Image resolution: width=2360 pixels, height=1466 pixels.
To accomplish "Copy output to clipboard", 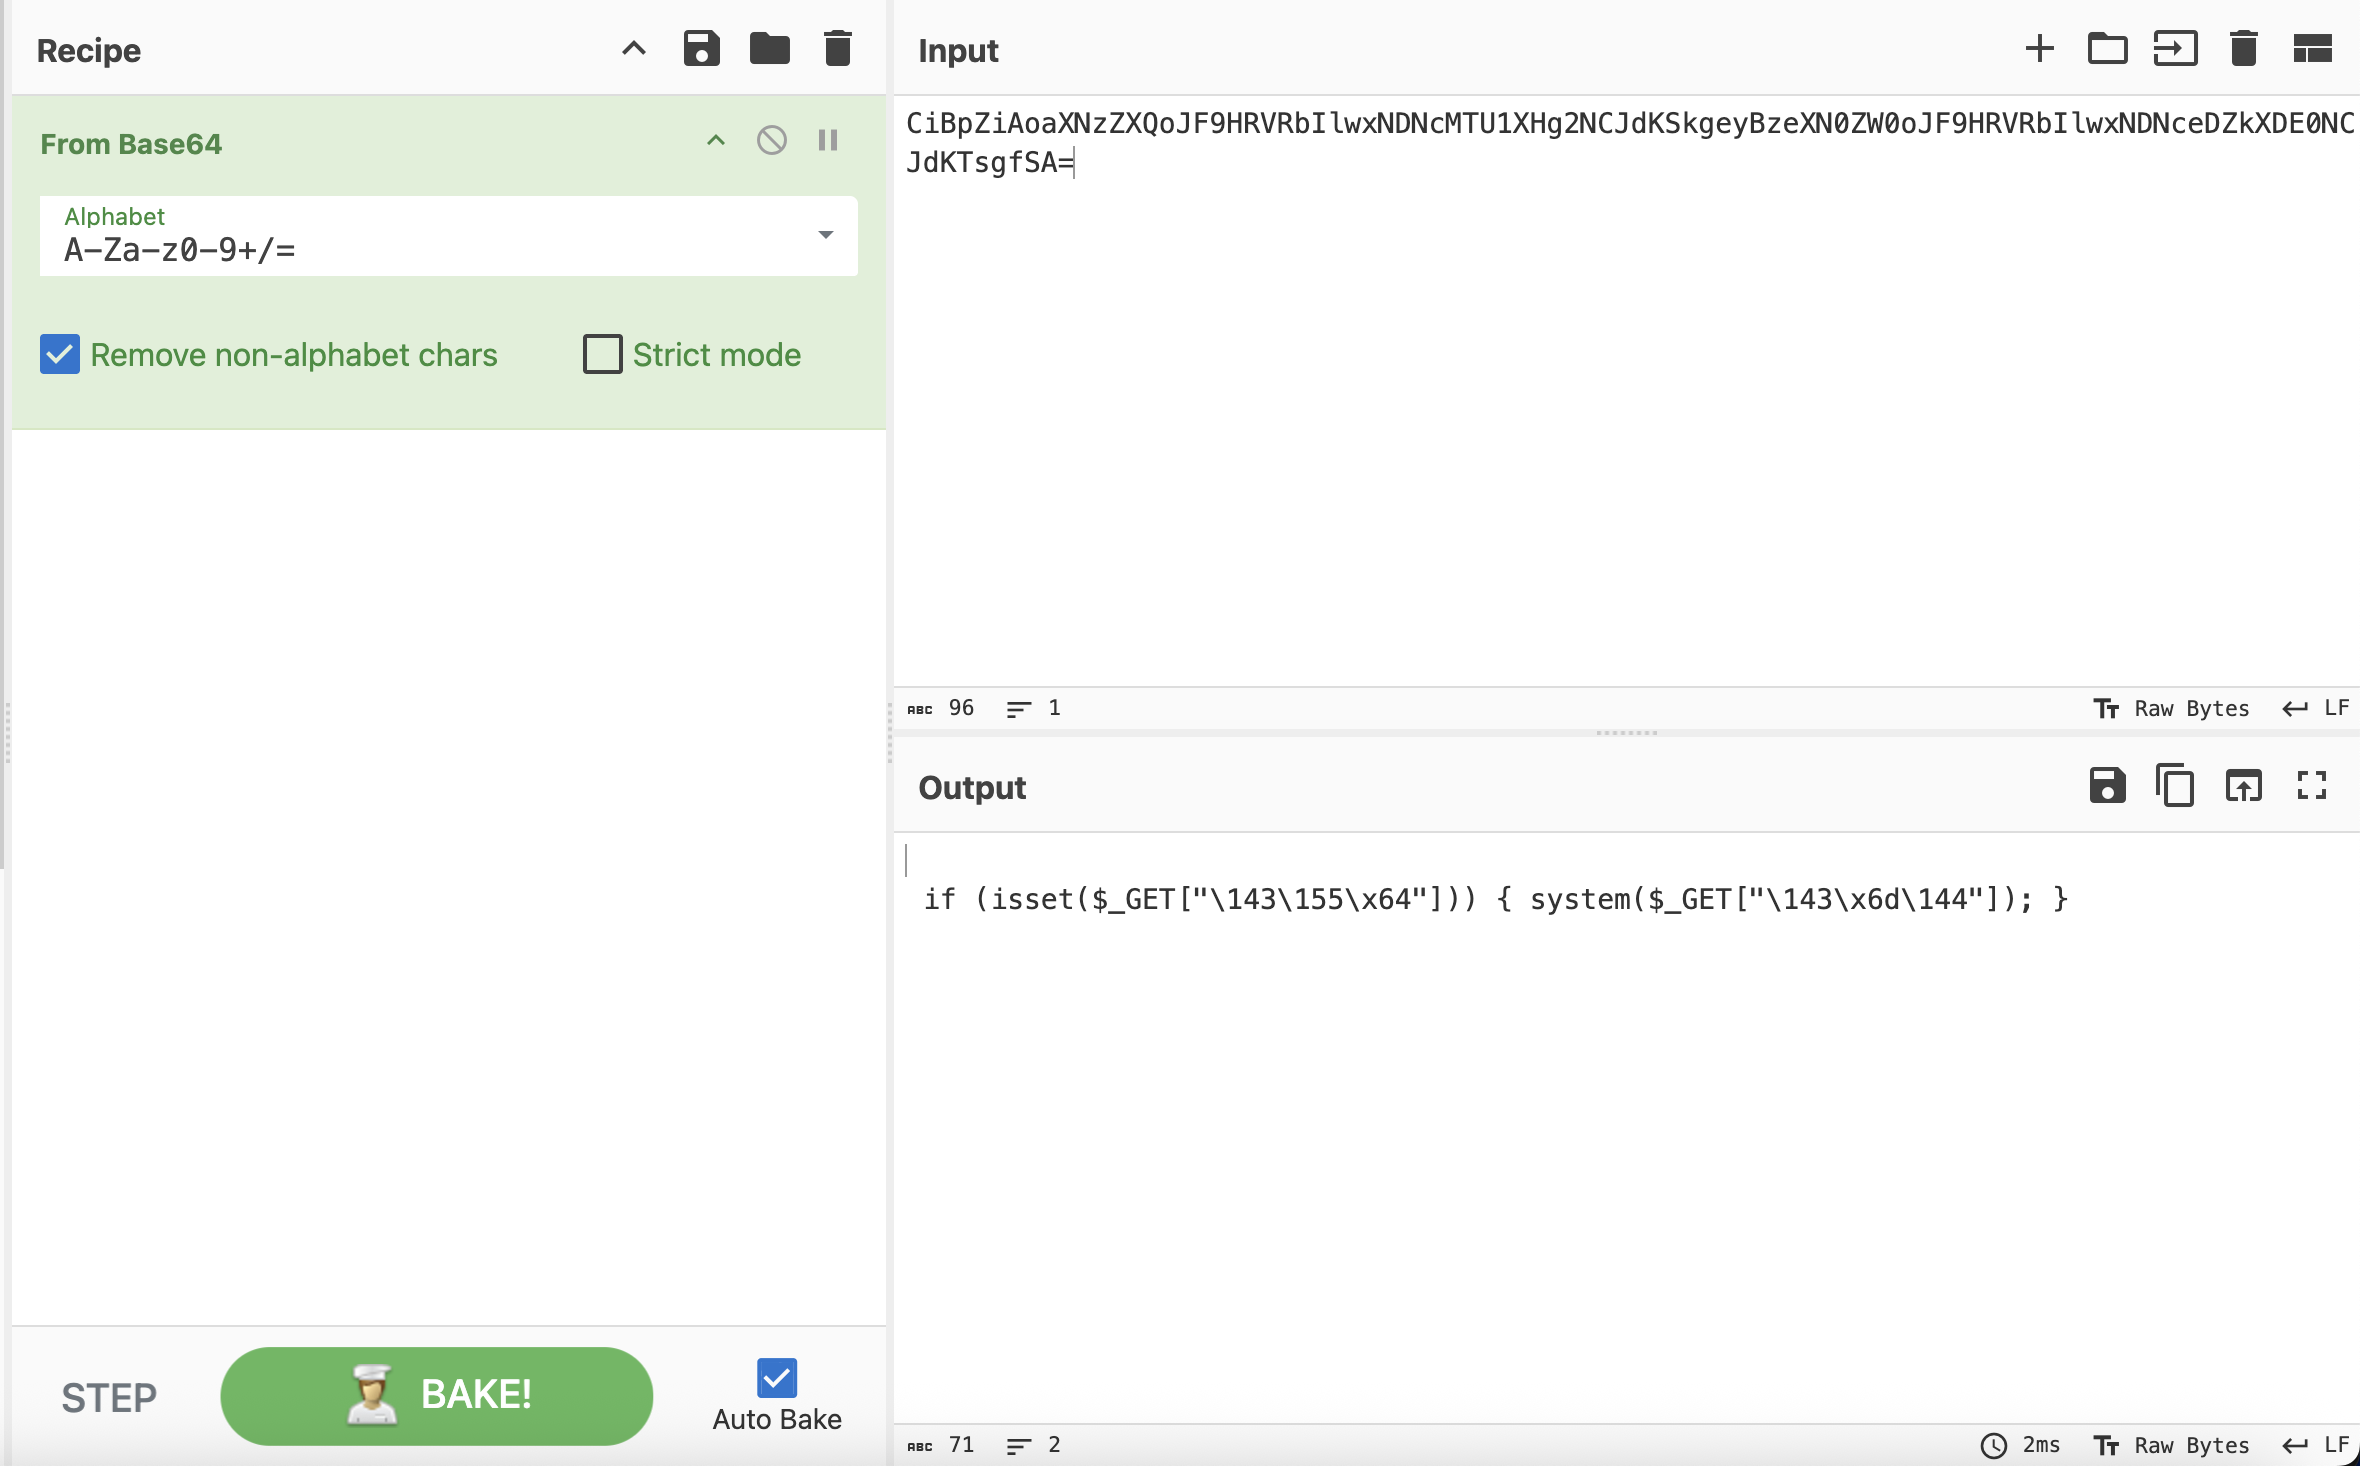I will coord(2175,786).
